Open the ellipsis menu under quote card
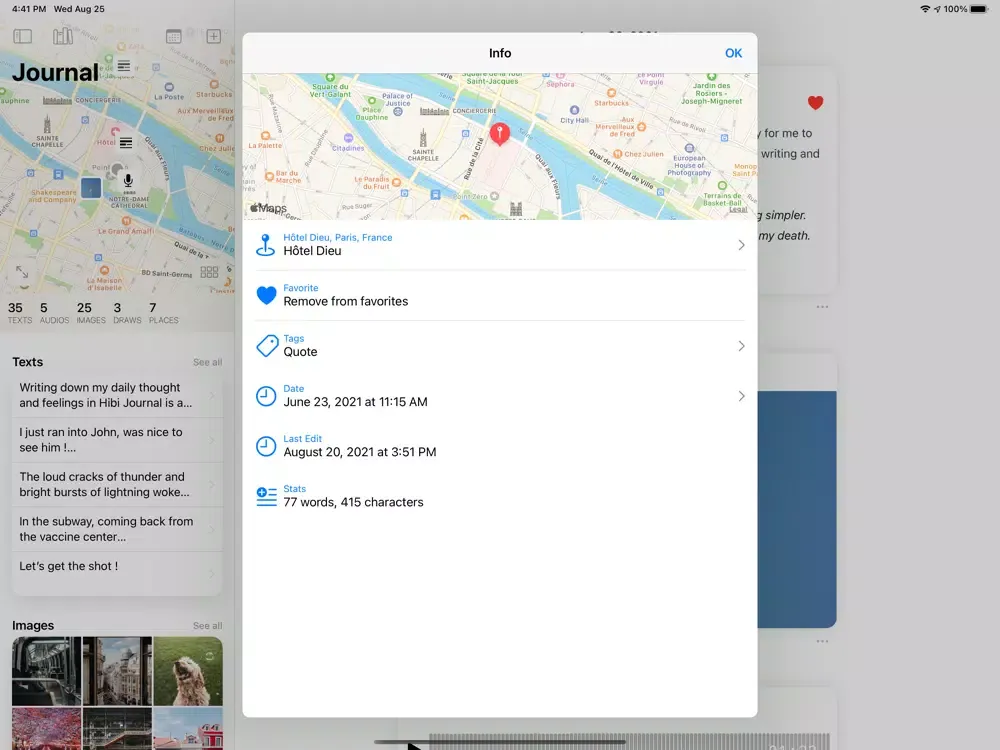 click(x=822, y=307)
